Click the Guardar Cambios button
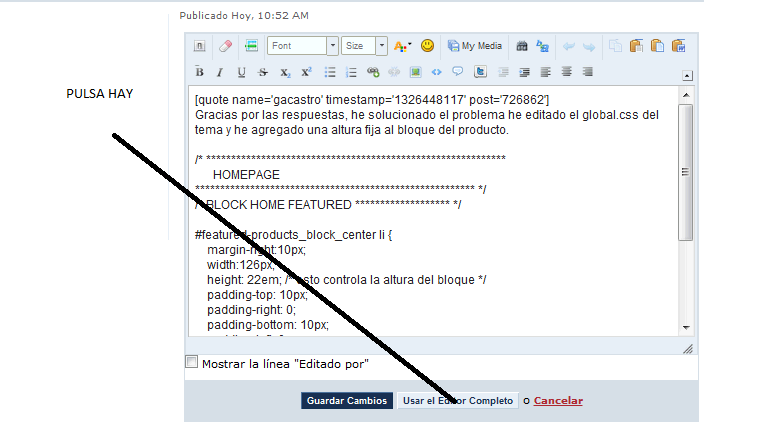The image size is (768, 434). click(x=347, y=401)
